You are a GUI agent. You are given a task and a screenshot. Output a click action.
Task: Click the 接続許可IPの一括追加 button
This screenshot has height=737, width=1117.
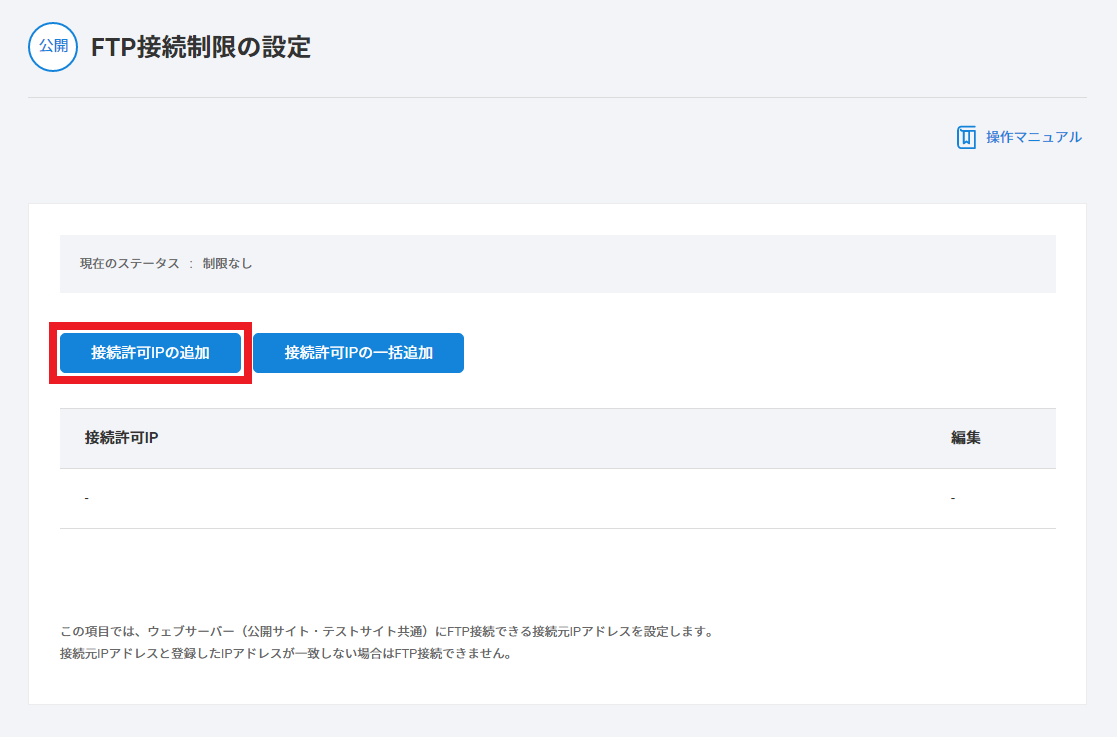point(358,353)
